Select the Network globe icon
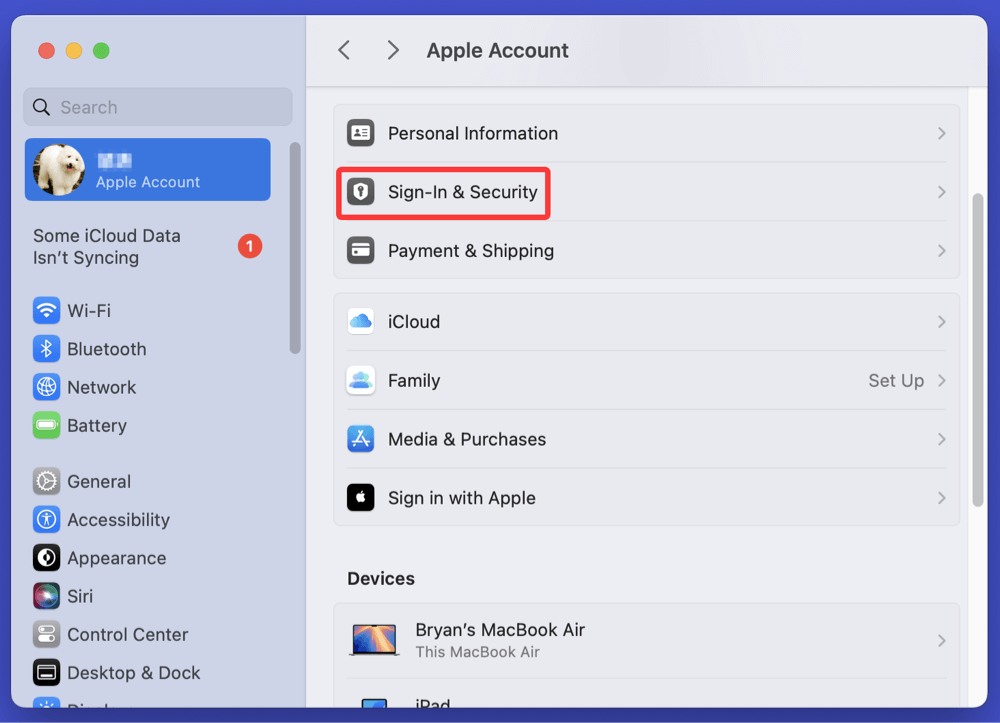The height and width of the screenshot is (723, 1000). pyautogui.click(x=46, y=387)
